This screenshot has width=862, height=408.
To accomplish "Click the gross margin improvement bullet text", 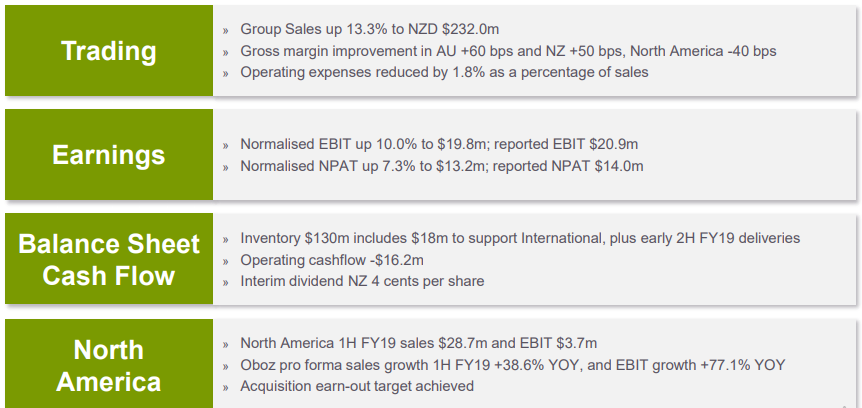I will point(508,51).
